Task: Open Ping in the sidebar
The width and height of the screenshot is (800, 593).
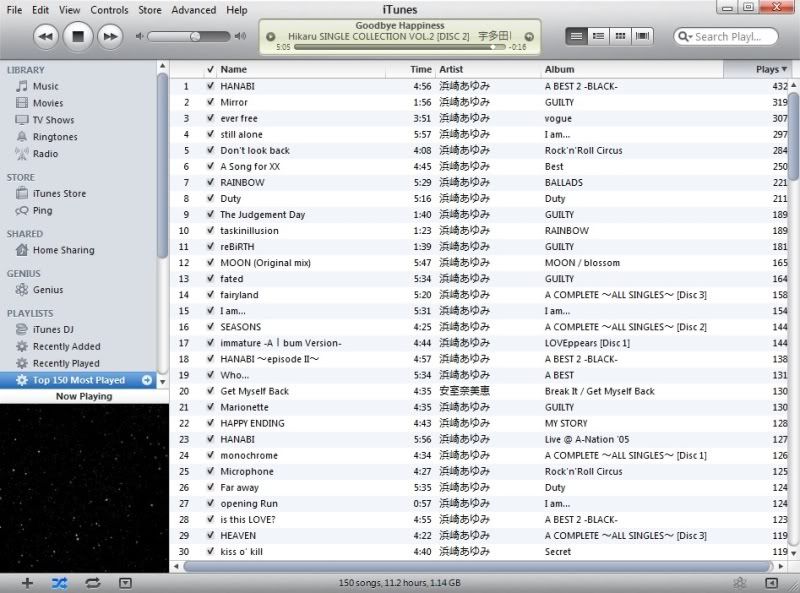Action: pyautogui.click(x=42, y=211)
